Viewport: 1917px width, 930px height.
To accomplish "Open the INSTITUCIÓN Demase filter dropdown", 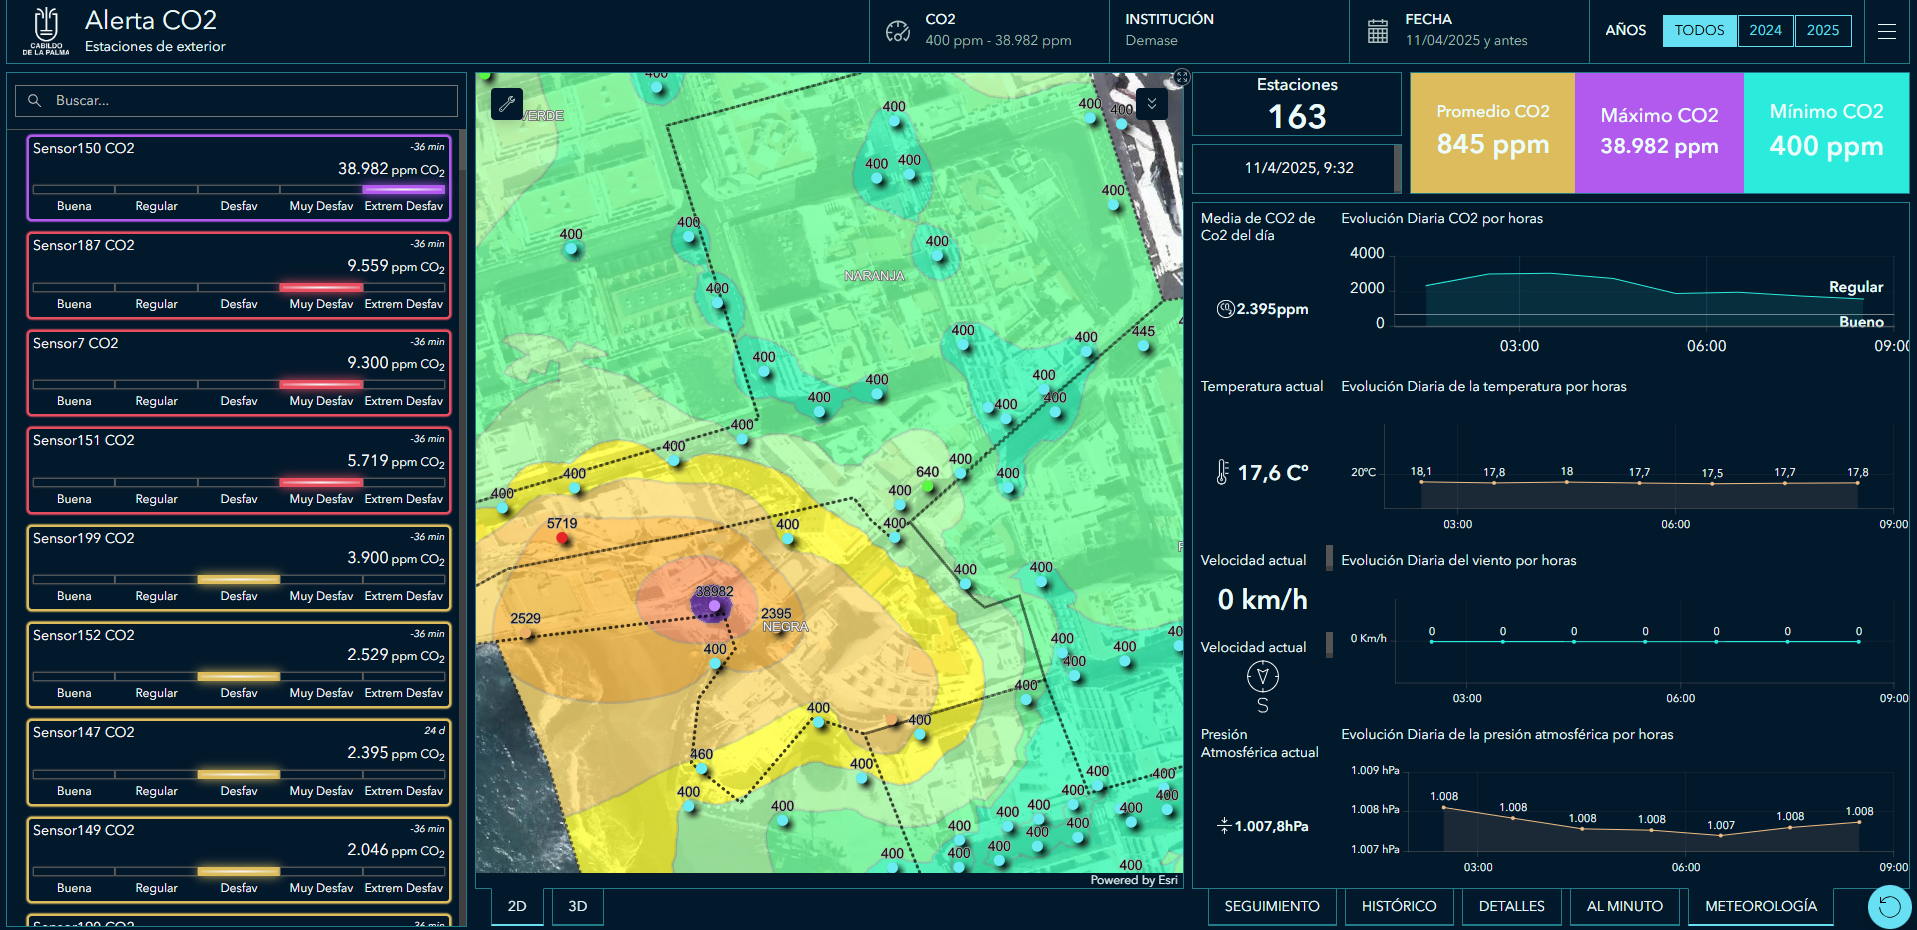I will click(x=1229, y=31).
